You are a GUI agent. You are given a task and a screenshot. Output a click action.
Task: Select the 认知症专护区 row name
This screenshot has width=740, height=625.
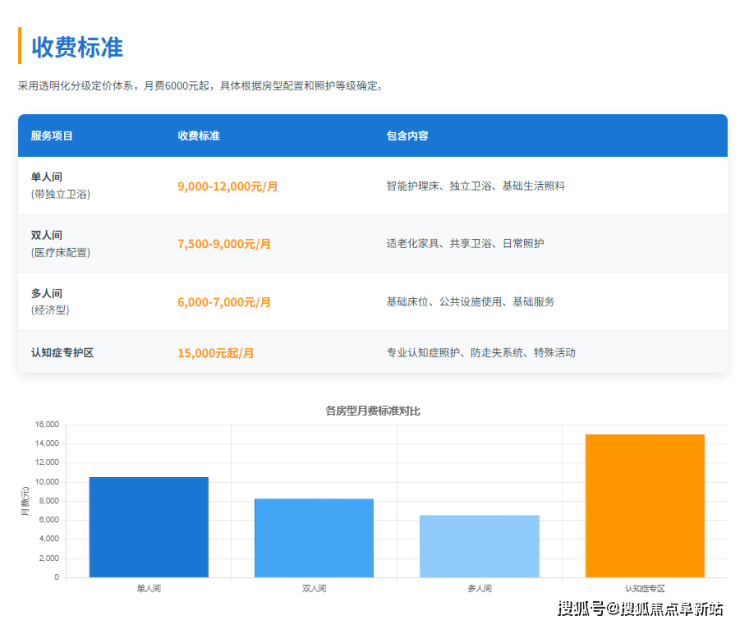62,353
